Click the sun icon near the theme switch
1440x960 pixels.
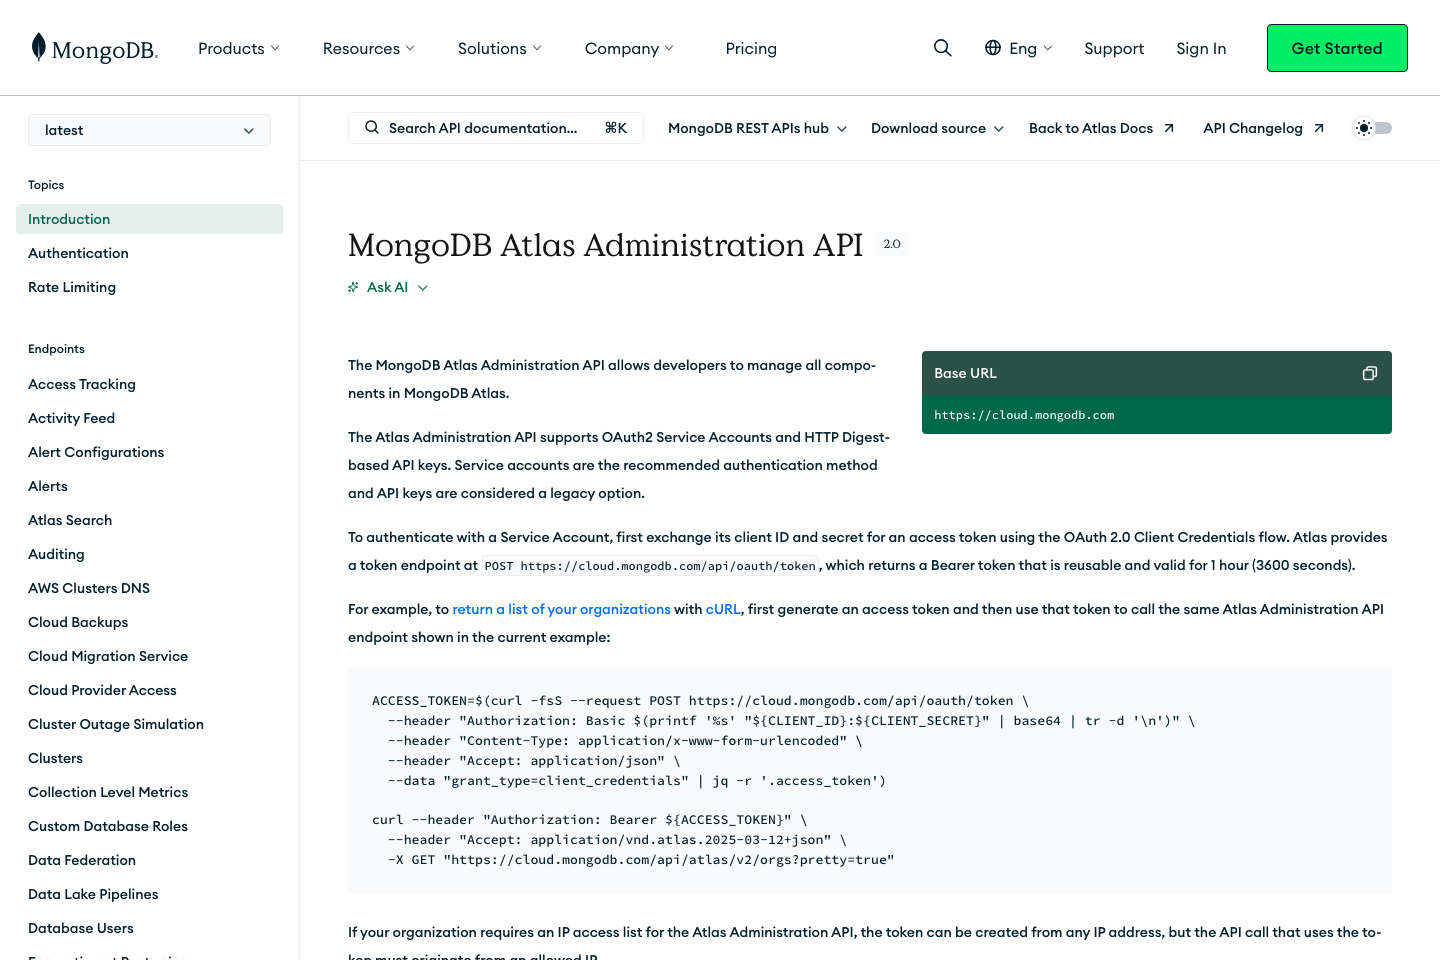tap(1364, 128)
